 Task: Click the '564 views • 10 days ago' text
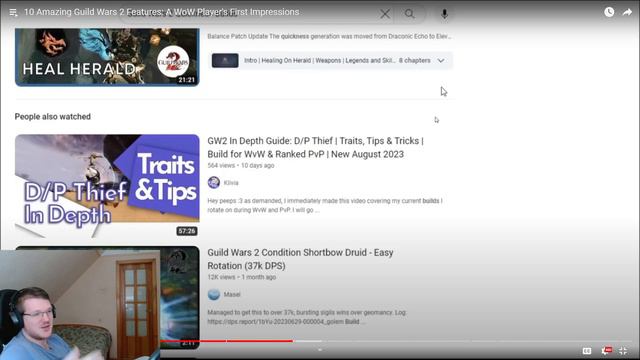click(241, 165)
